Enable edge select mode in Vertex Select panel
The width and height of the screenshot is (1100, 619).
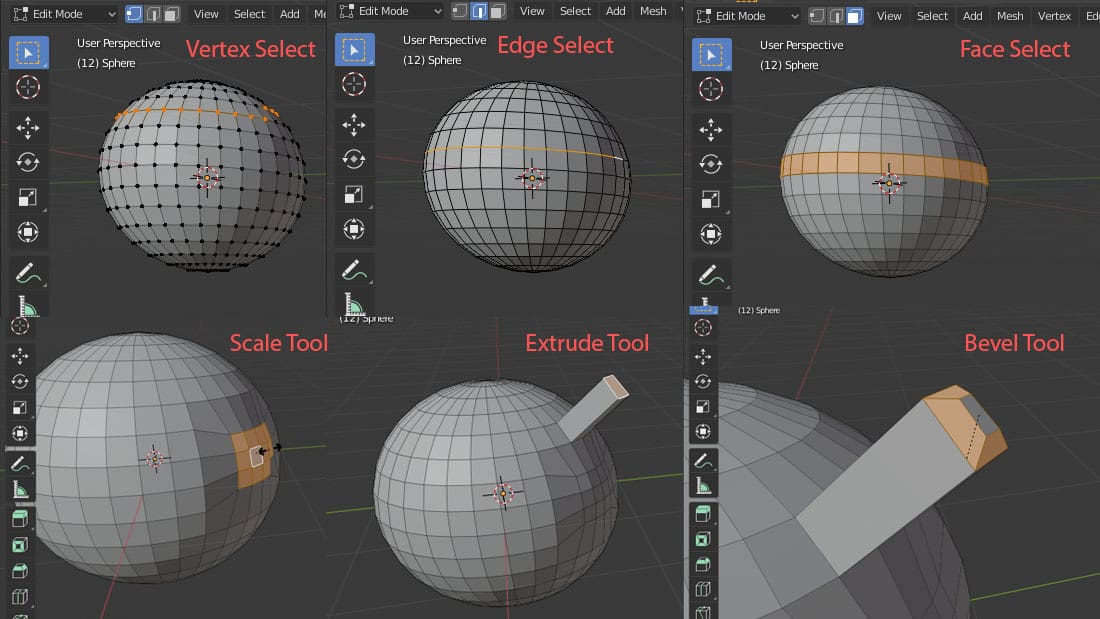click(x=152, y=14)
